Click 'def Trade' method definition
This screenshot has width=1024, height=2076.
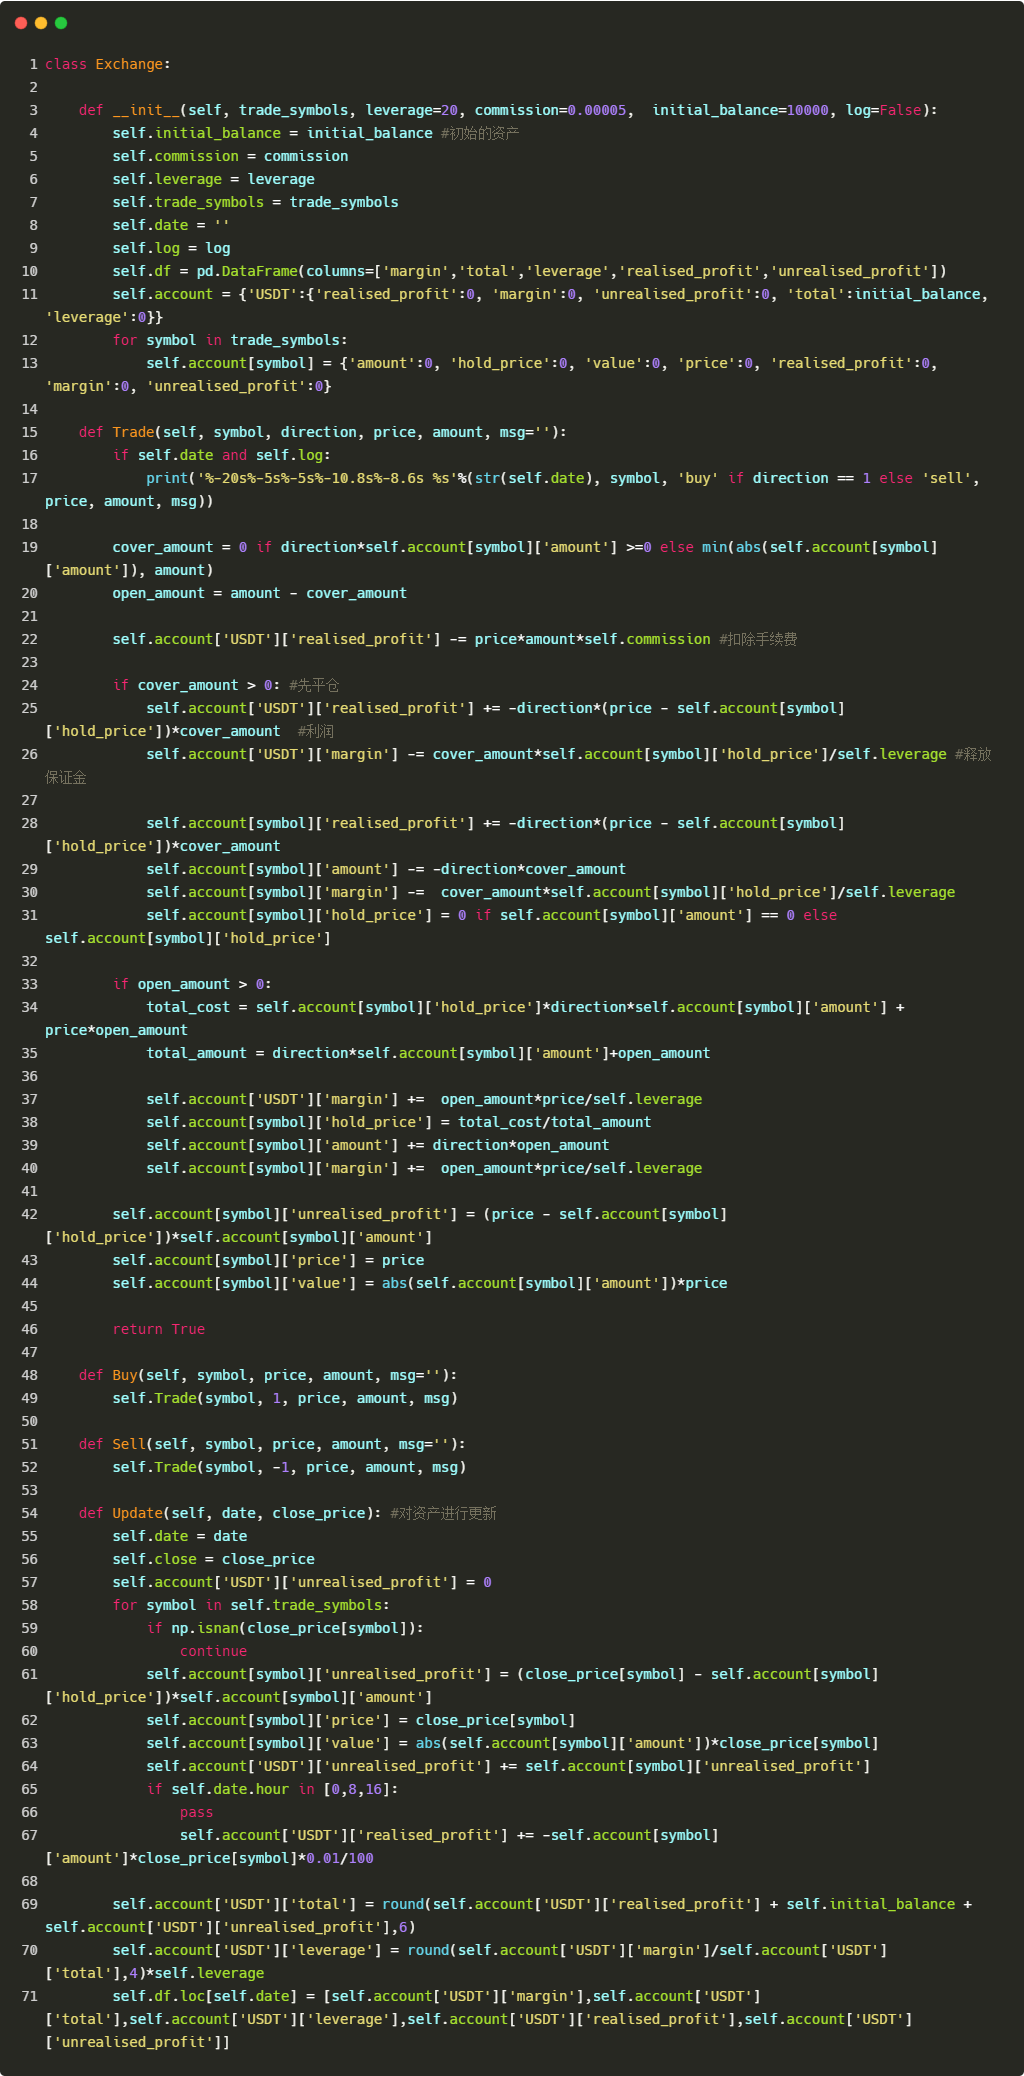(116, 432)
